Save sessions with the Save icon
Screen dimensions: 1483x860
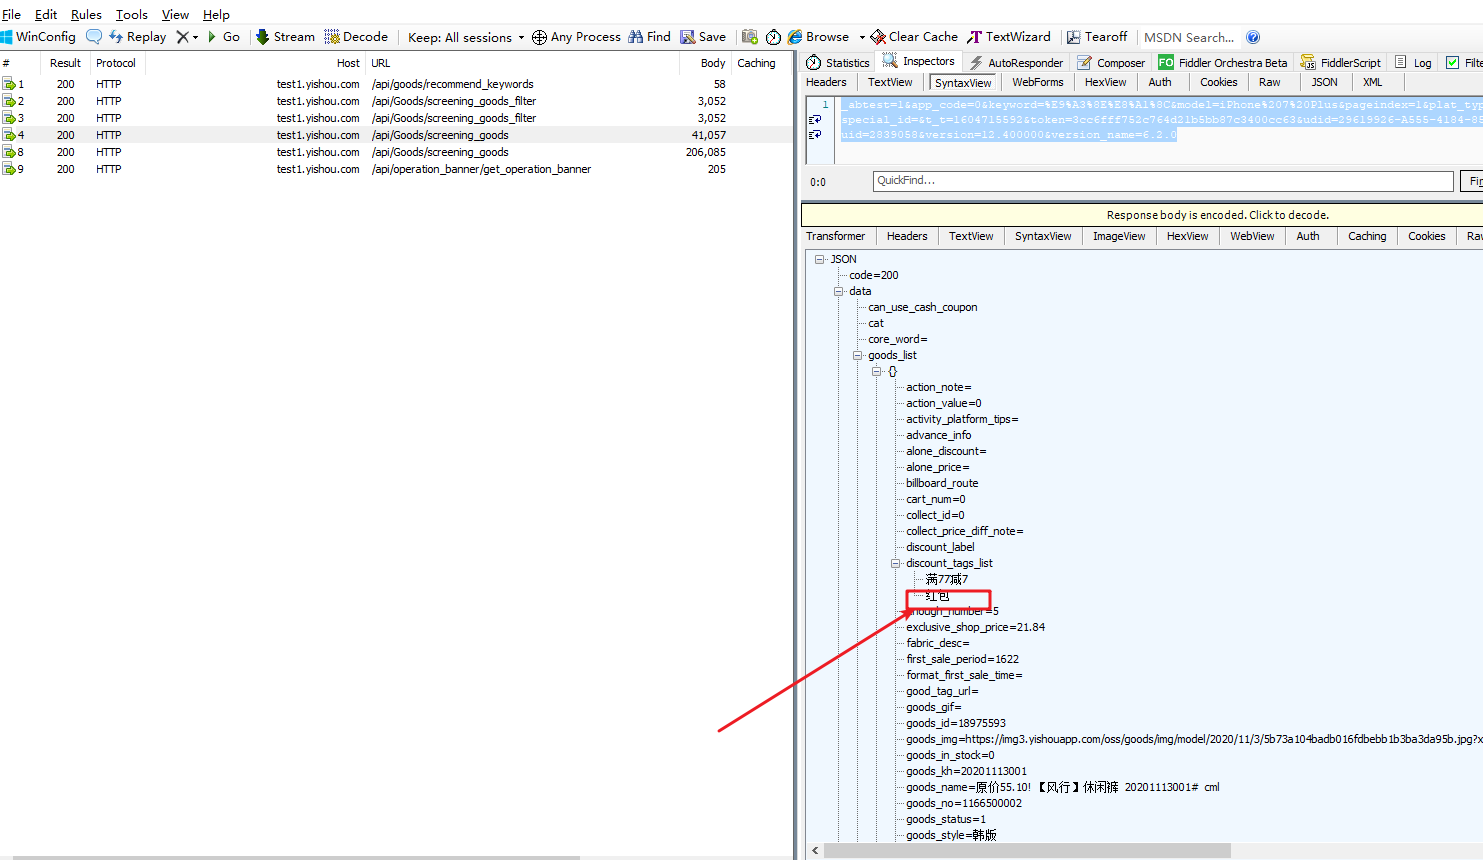click(703, 37)
